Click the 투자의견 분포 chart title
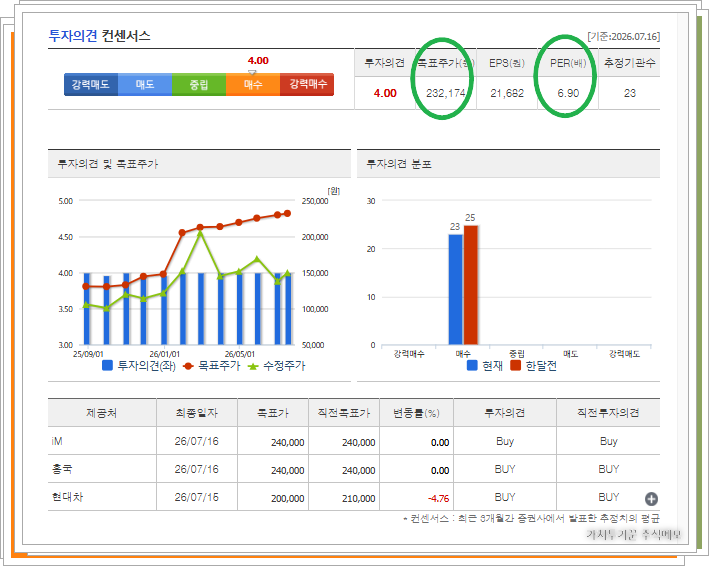Image resolution: width=709 pixels, height=566 pixels. pos(399,164)
